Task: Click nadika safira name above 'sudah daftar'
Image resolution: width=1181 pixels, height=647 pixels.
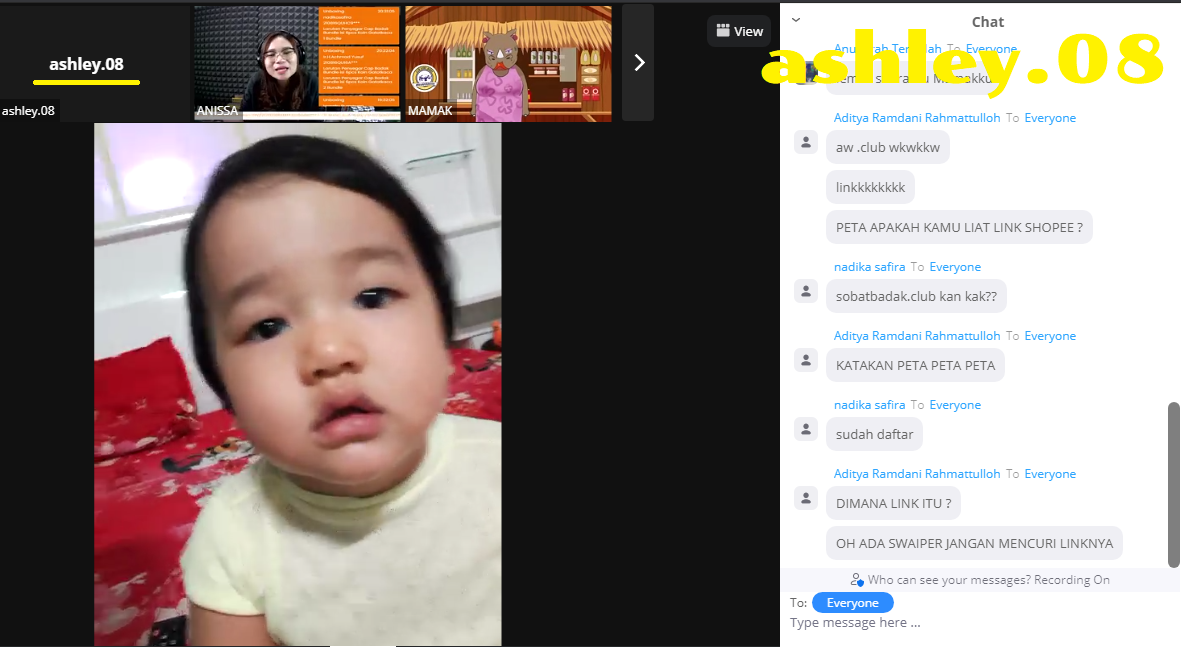Action: click(869, 405)
